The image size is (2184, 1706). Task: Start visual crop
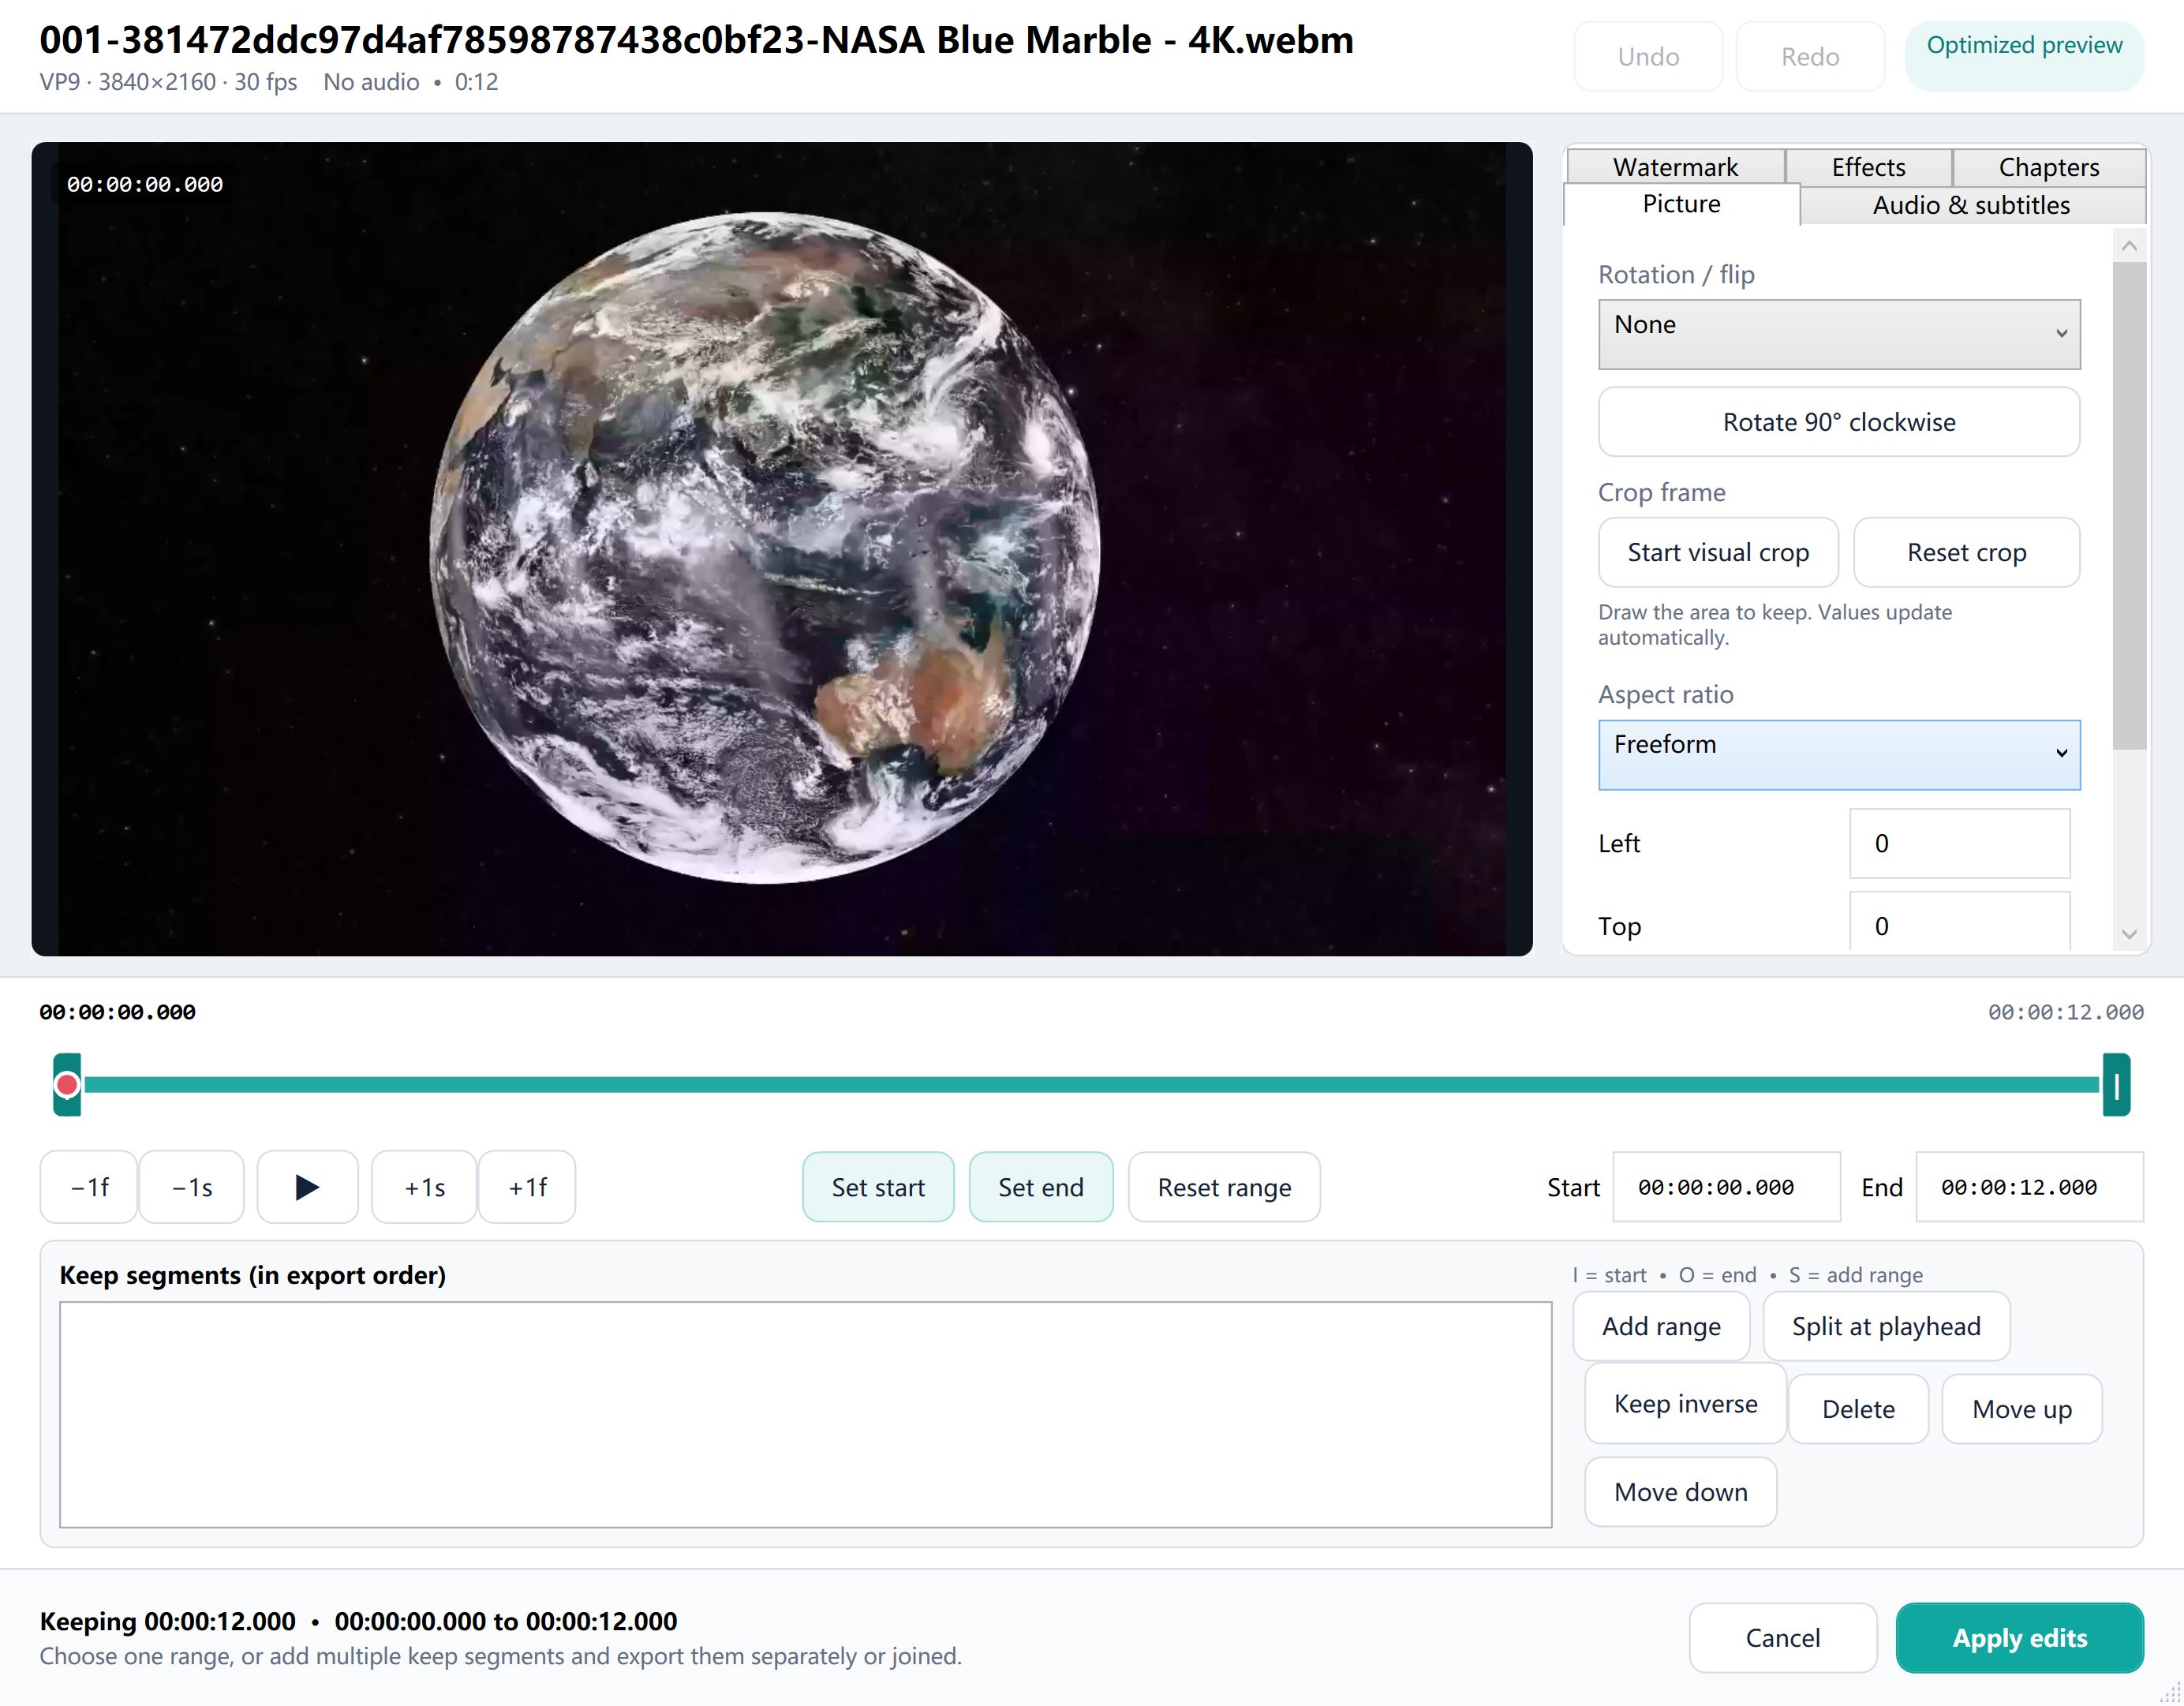click(x=1718, y=552)
